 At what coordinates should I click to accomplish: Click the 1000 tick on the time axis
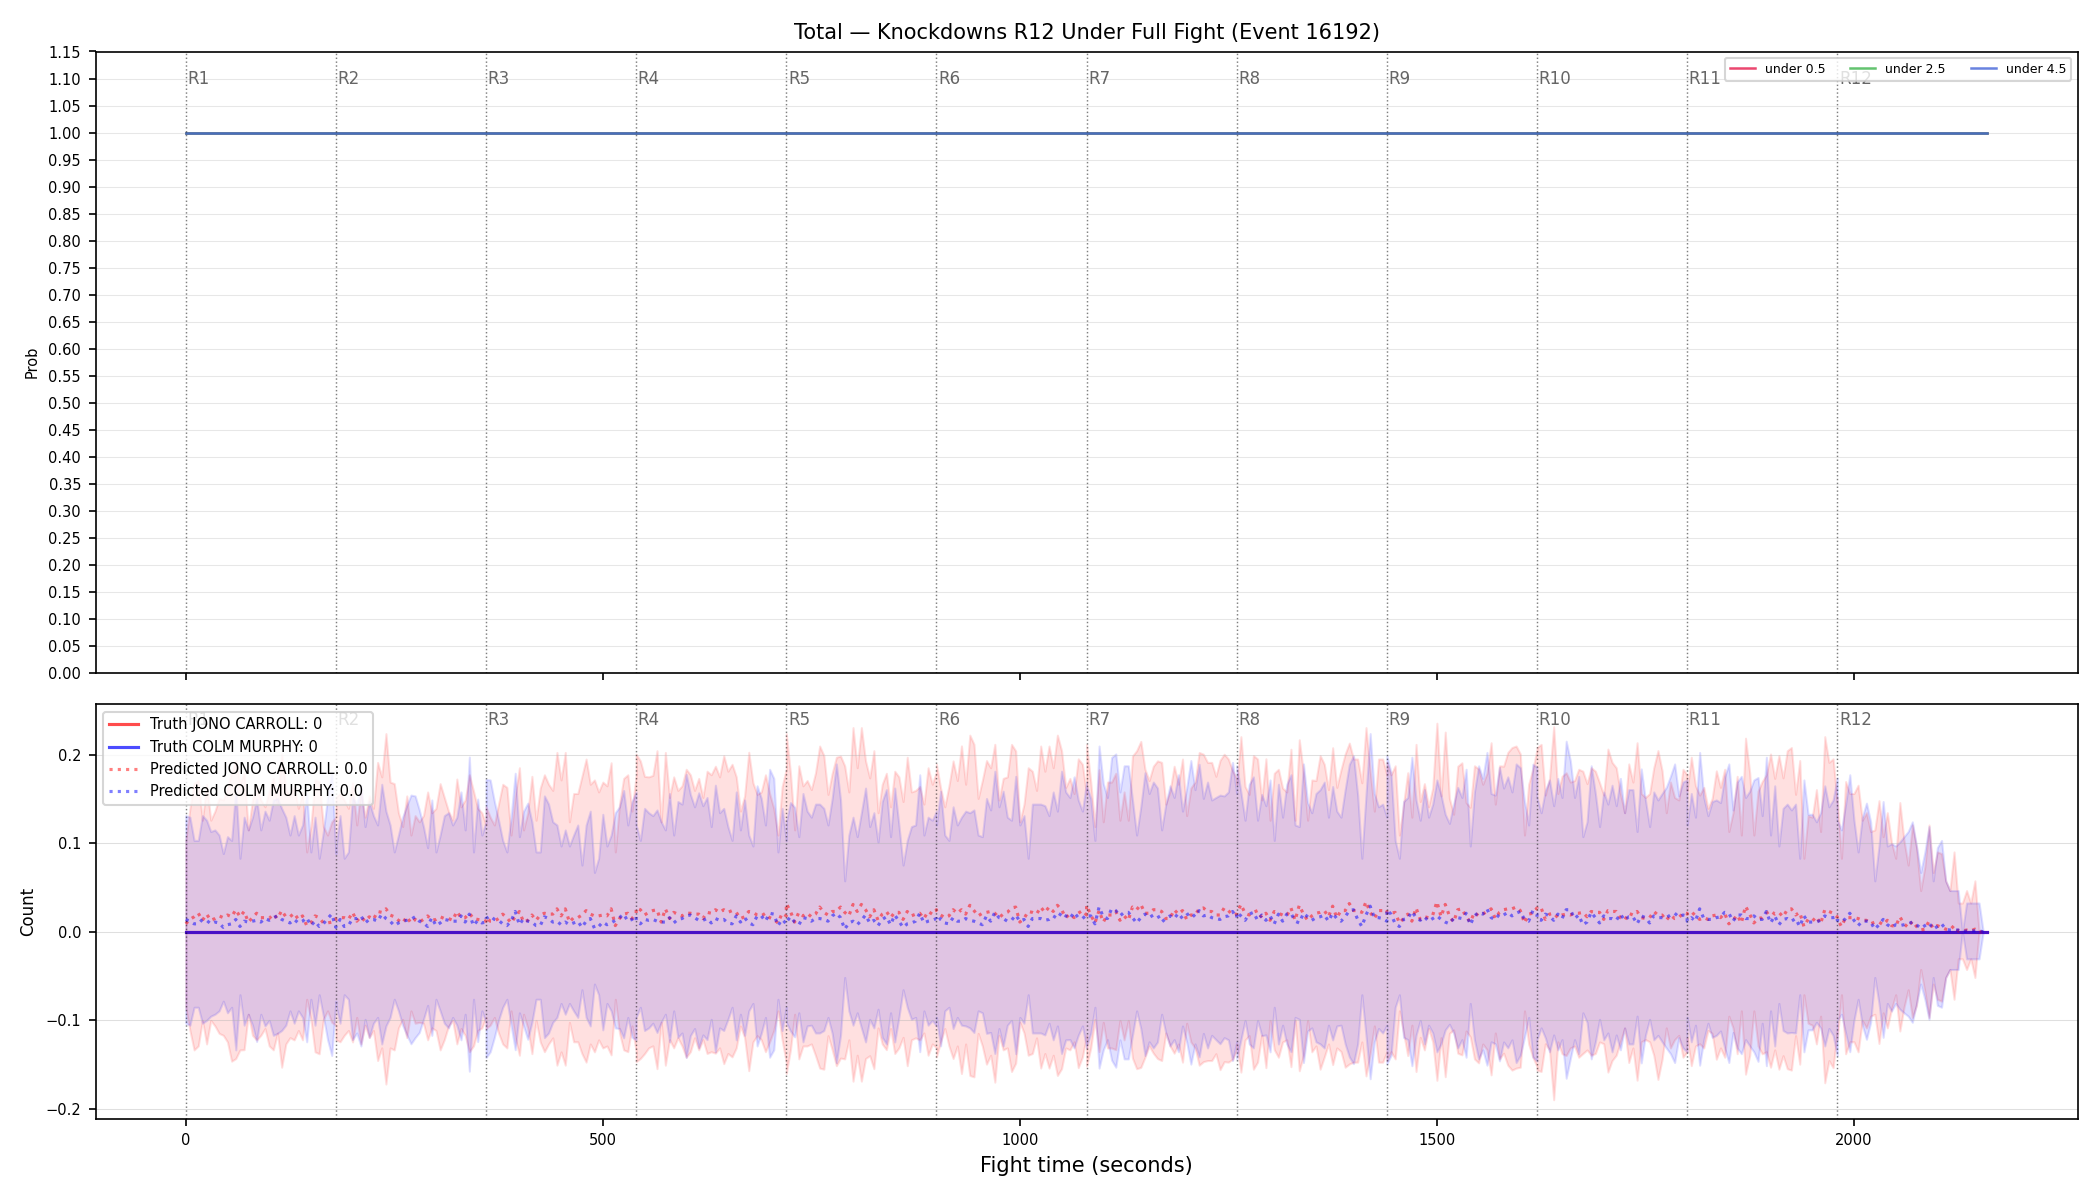click(1020, 1139)
